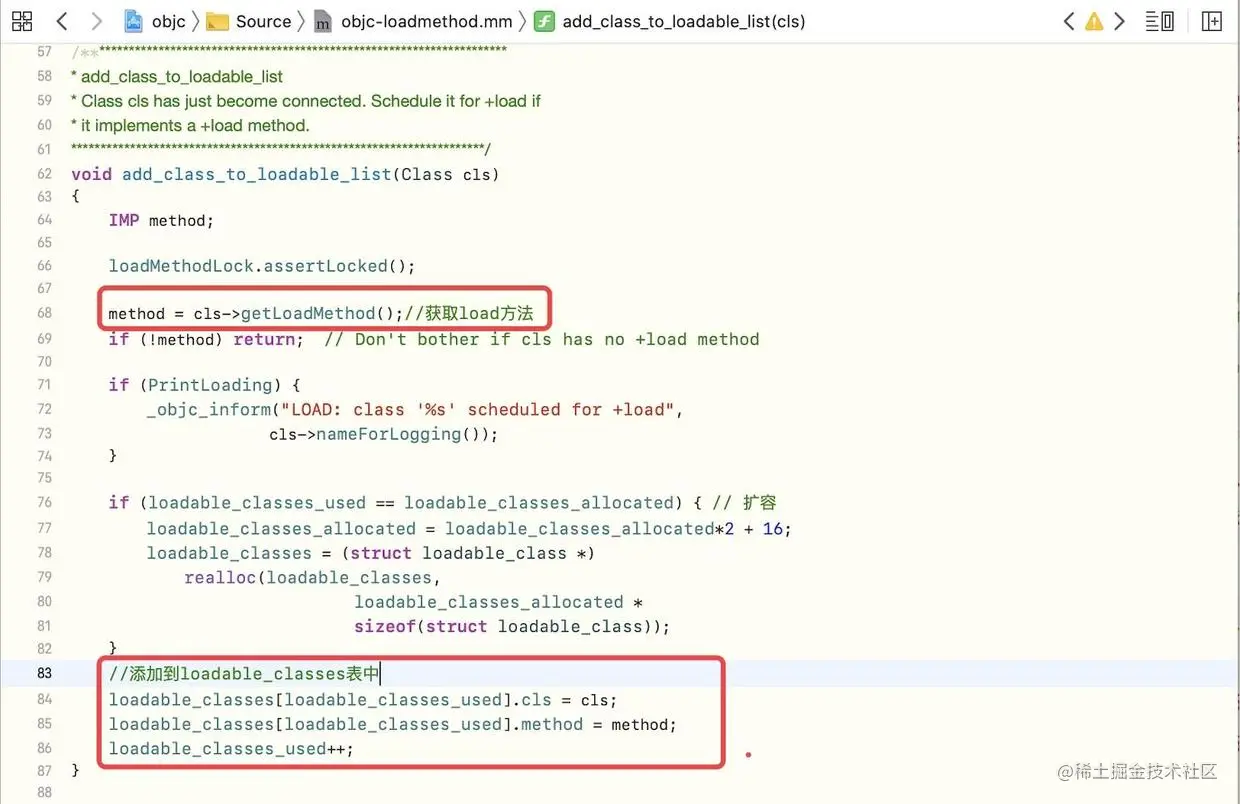Click the green function symbol icon
Viewport: 1240px width, 804px height.
(544, 21)
